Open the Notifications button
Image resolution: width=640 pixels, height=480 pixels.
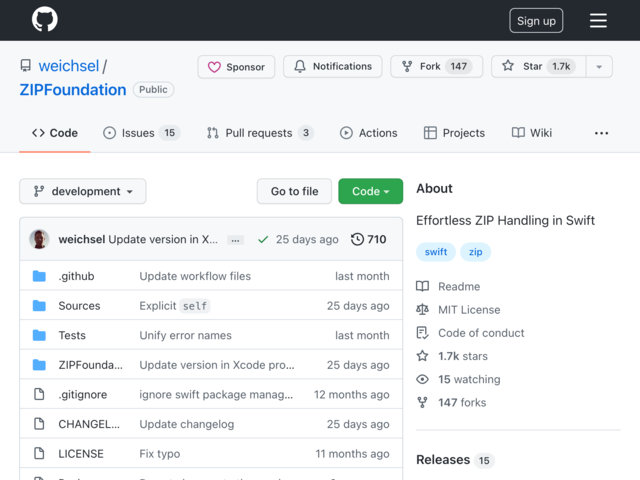click(x=333, y=67)
